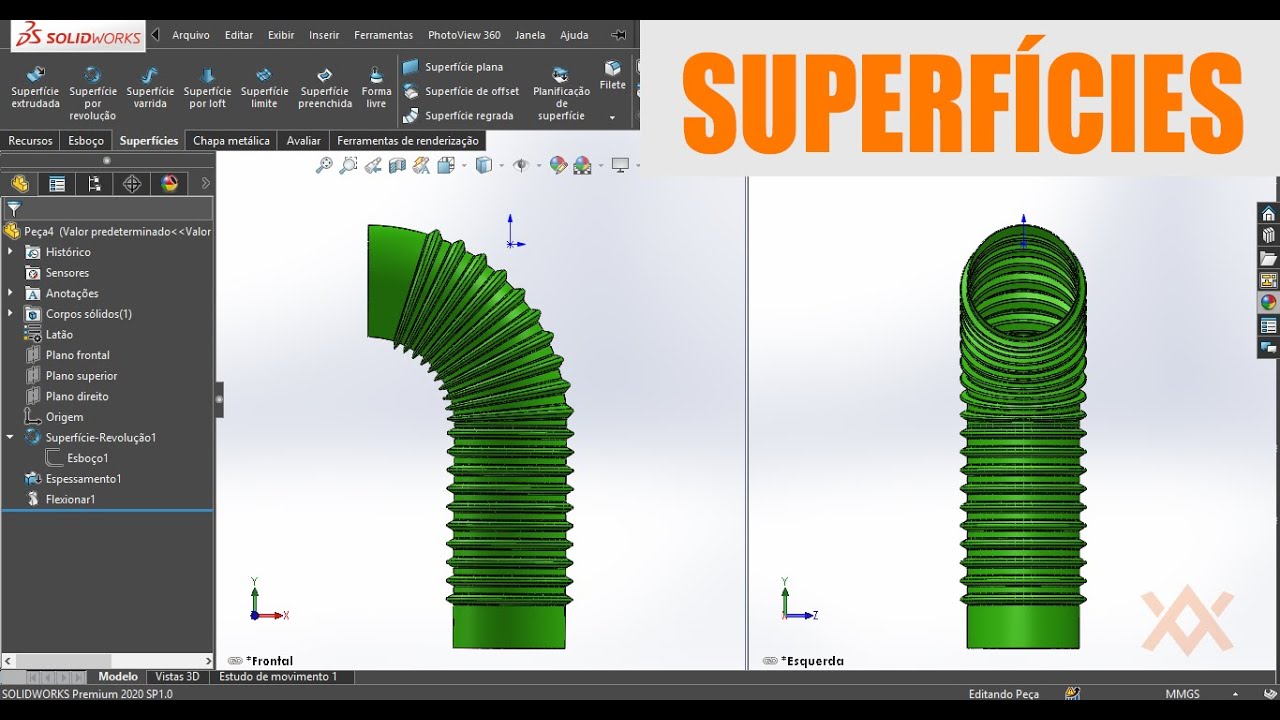Select the Superfície extrudada tool

click(x=35, y=88)
